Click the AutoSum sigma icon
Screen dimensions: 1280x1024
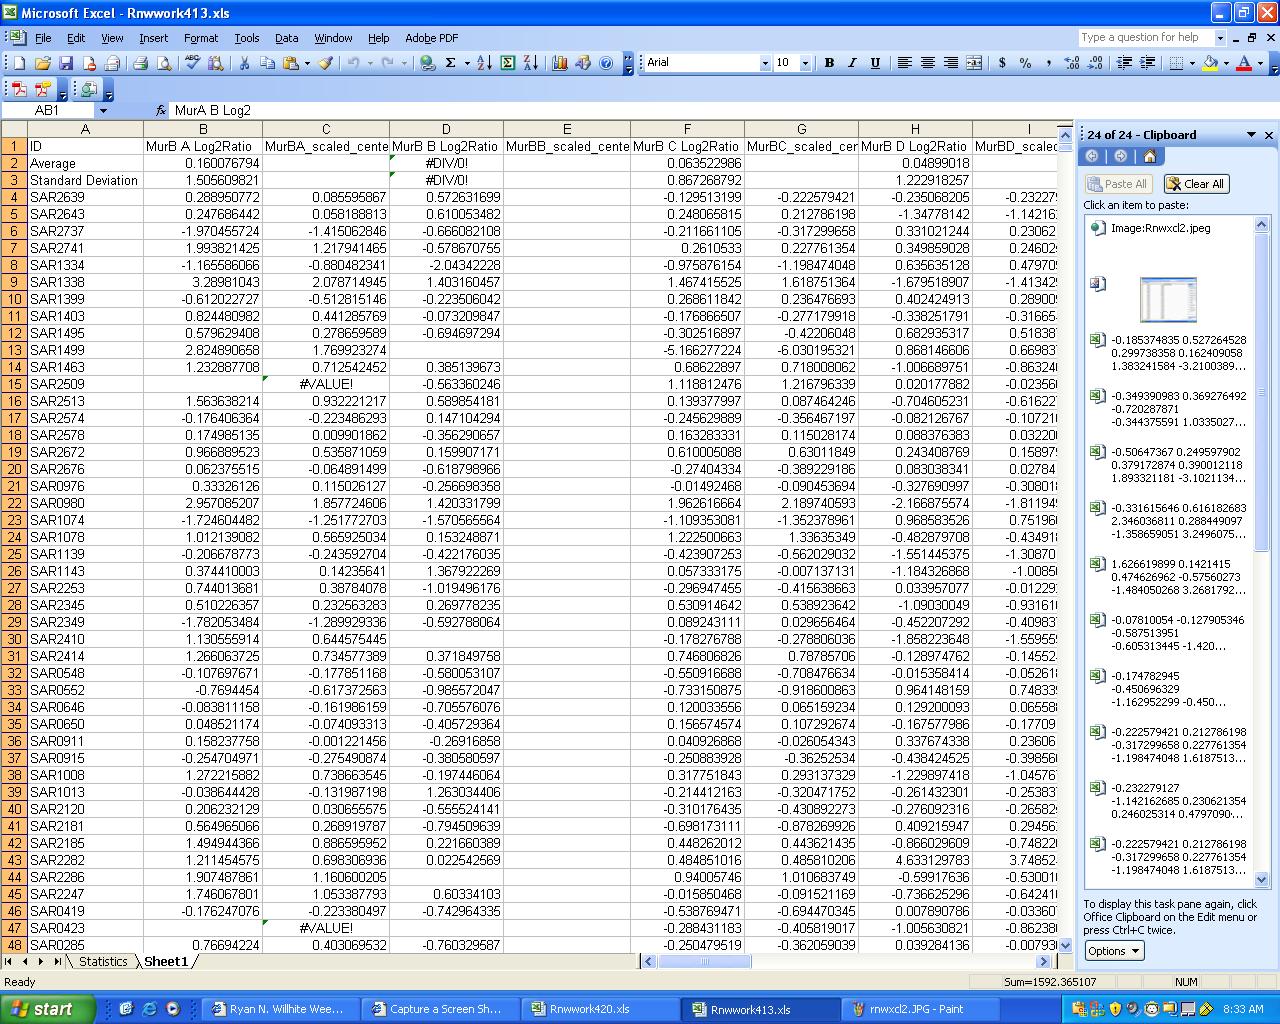tap(451, 63)
